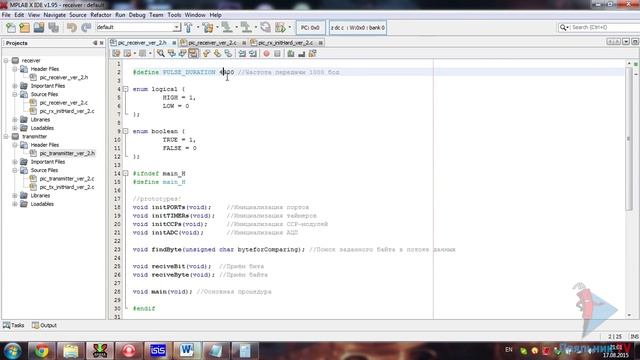The image size is (640, 360).
Task: Open the Navigate menu
Action: click(54, 15)
